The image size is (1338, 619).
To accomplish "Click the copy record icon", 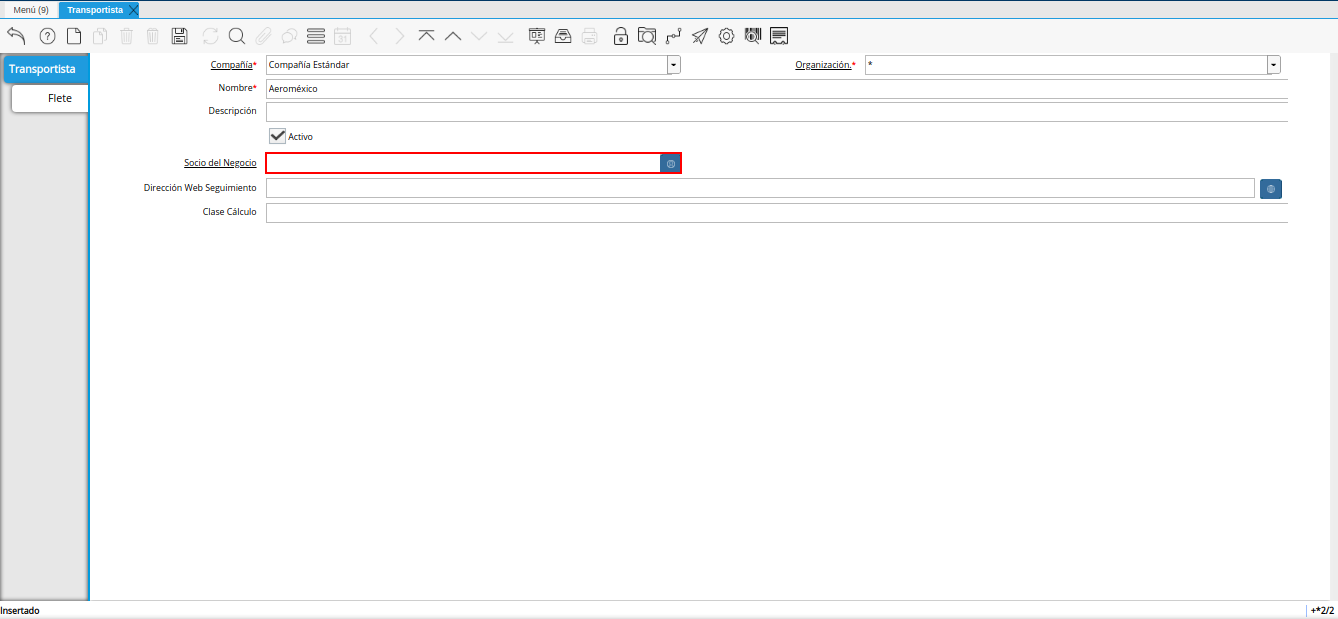I will pos(100,36).
